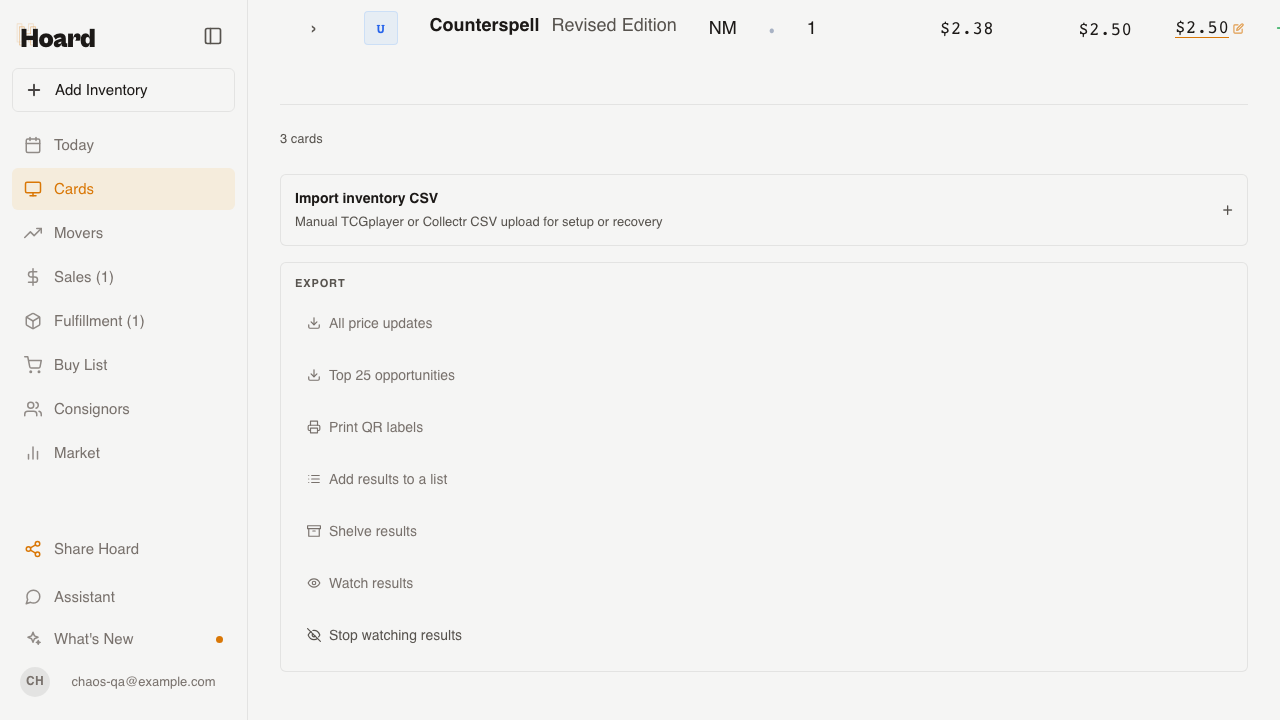Click the chaos-qa@example.com account email
1280x720 pixels.
tap(143, 682)
